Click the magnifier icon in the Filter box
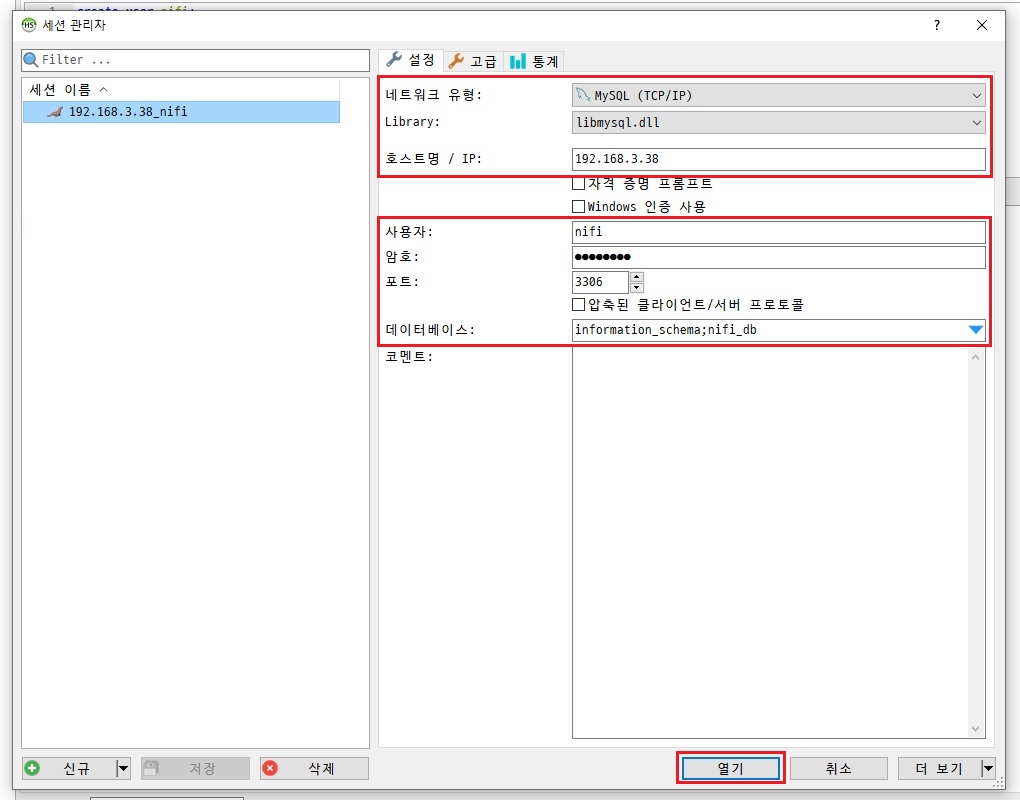 [x=31, y=60]
